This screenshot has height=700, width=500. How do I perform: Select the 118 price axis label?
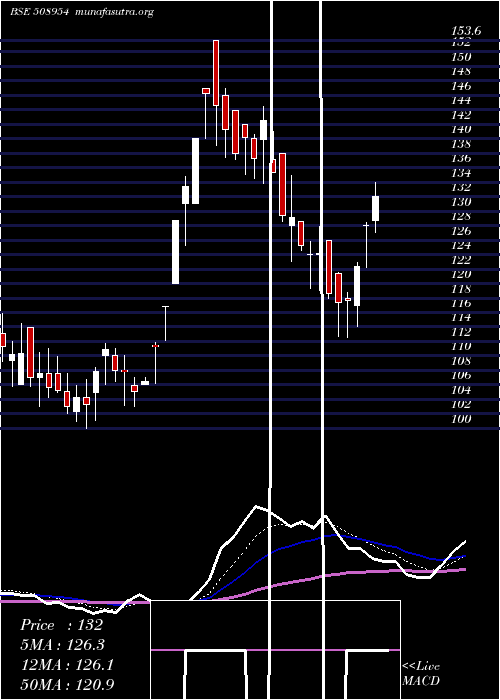coord(461,289)
